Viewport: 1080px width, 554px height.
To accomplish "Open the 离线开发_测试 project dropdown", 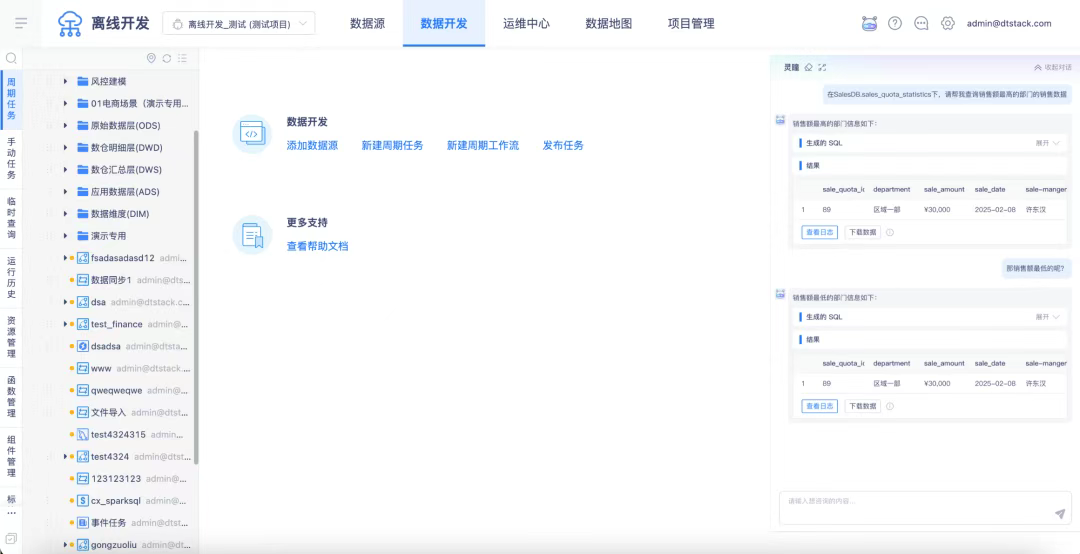I will pos(238,23).
